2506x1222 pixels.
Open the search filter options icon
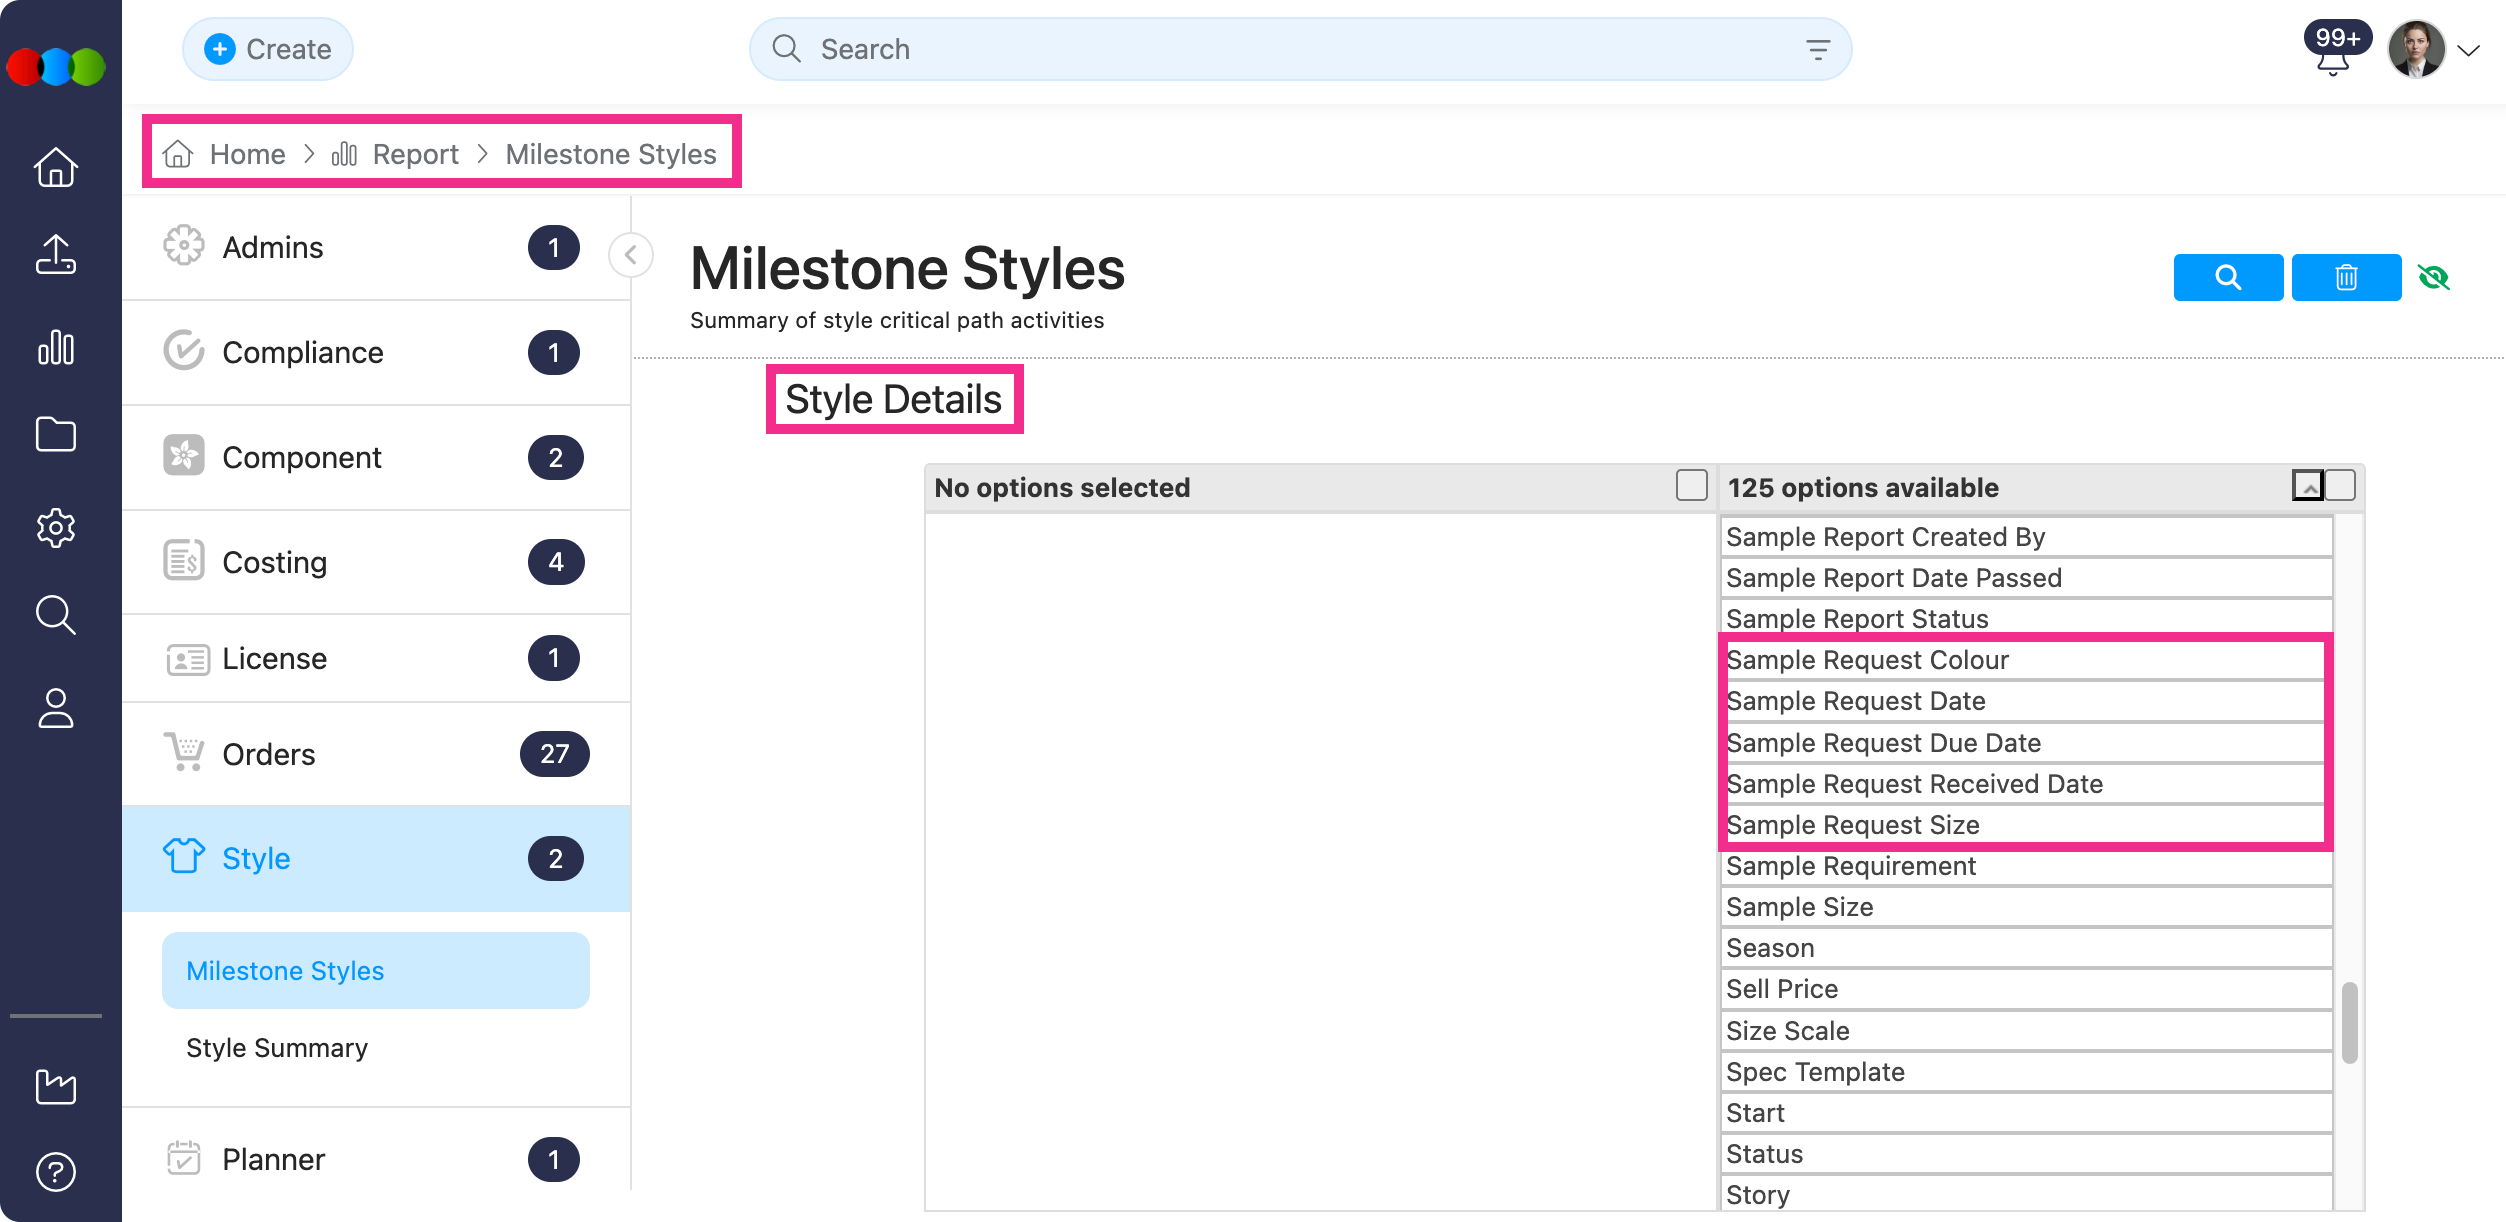click(x=1817, y=49)
